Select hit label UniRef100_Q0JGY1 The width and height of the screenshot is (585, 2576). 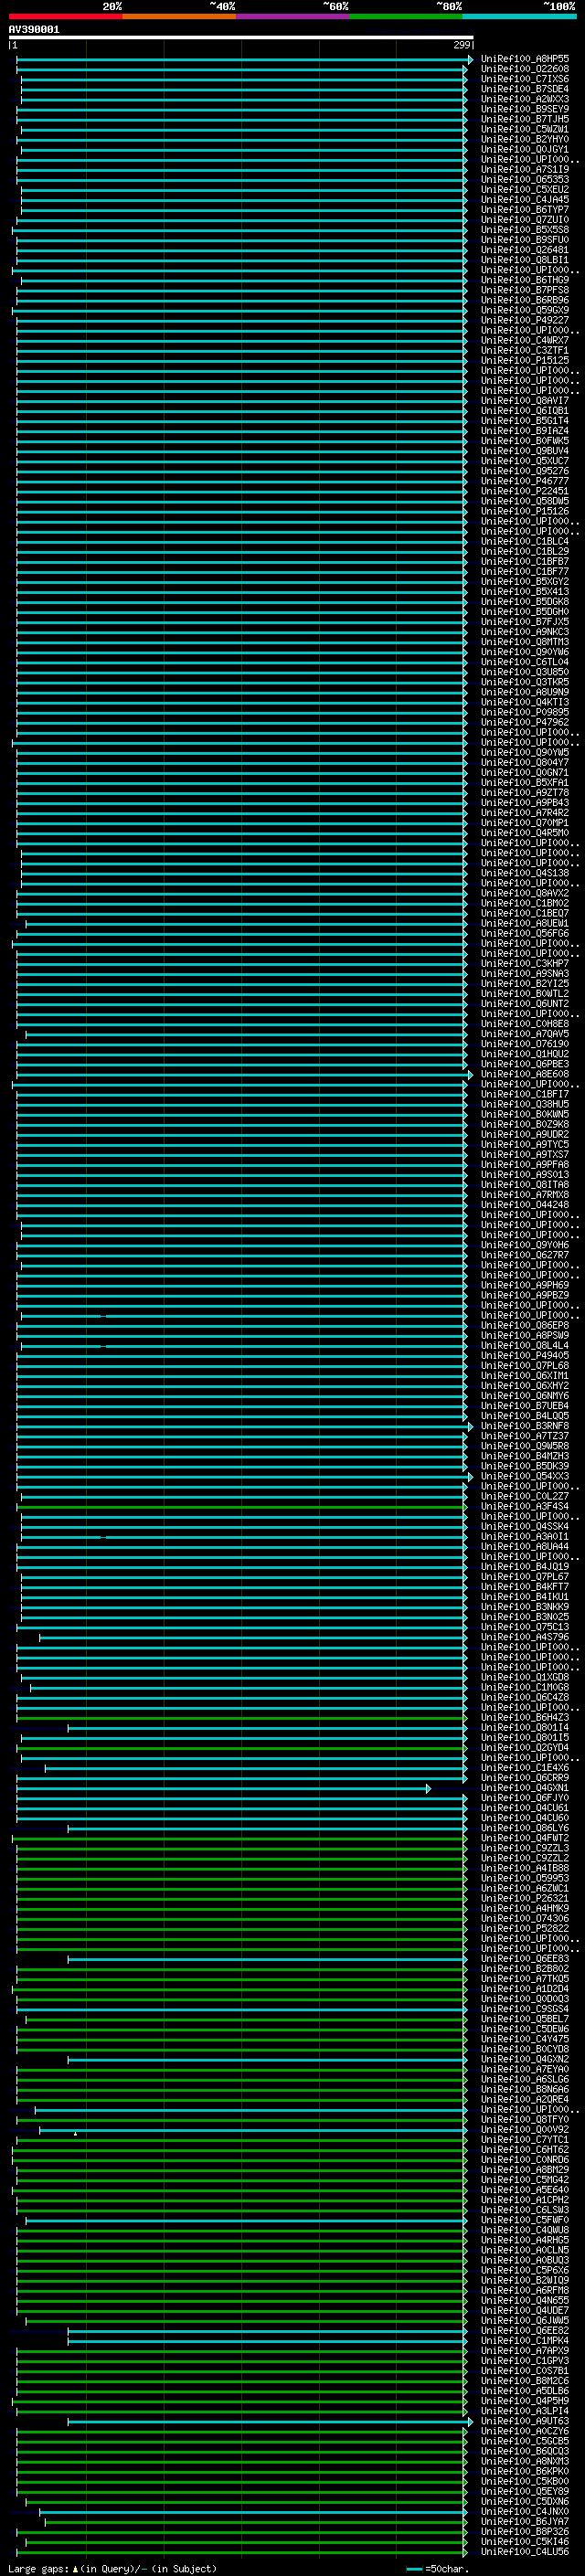[525, 150]
